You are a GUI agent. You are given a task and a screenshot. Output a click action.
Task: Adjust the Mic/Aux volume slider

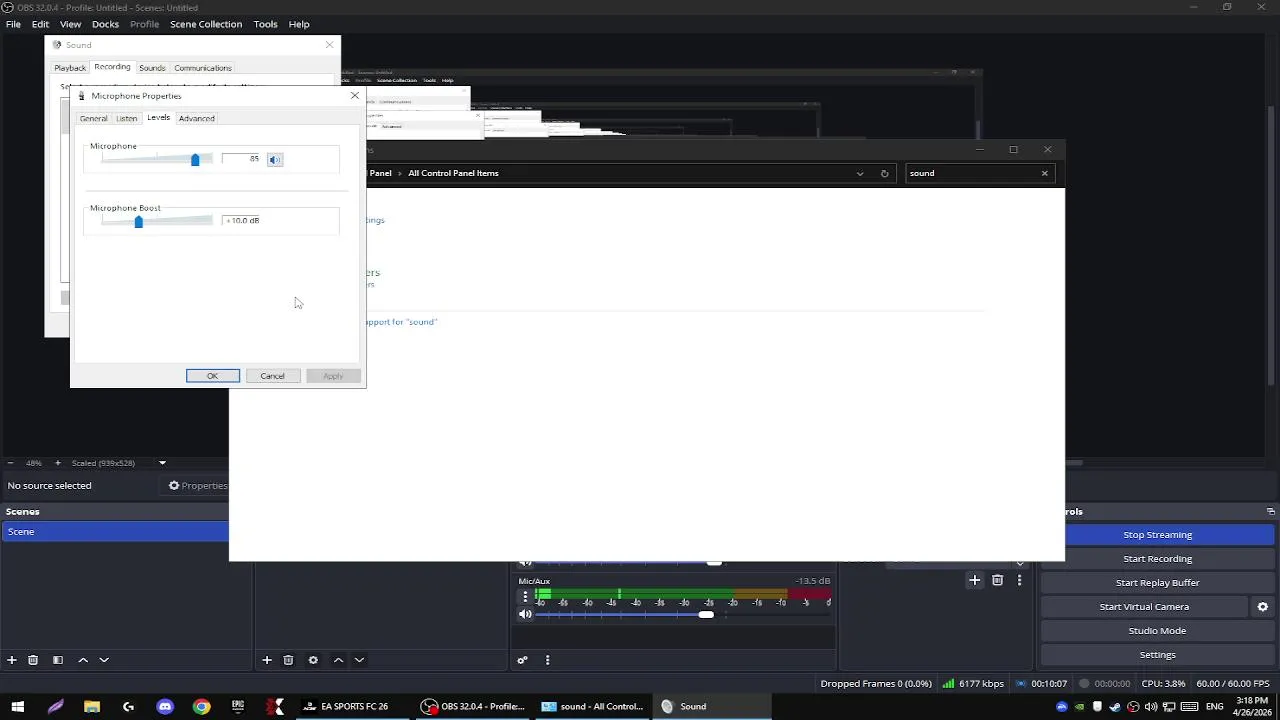706,614
